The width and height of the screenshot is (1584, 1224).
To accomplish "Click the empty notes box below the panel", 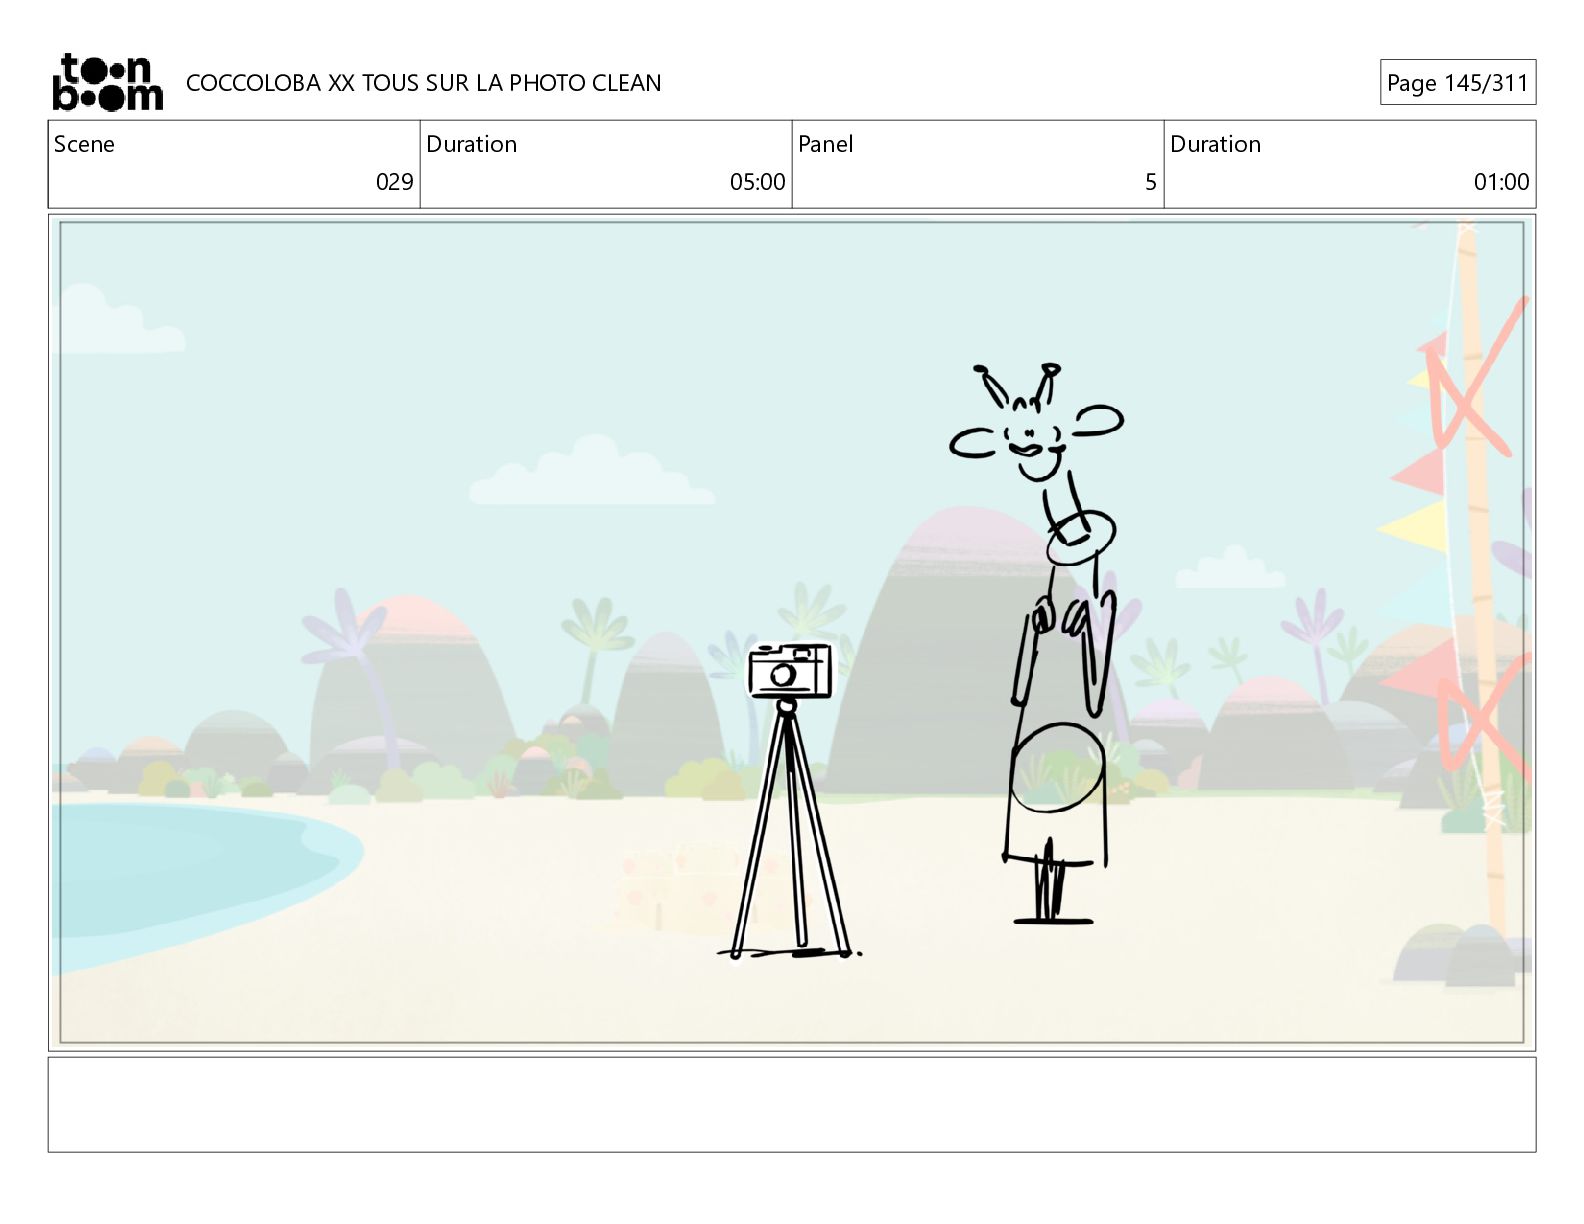I will coord(792,1105).
